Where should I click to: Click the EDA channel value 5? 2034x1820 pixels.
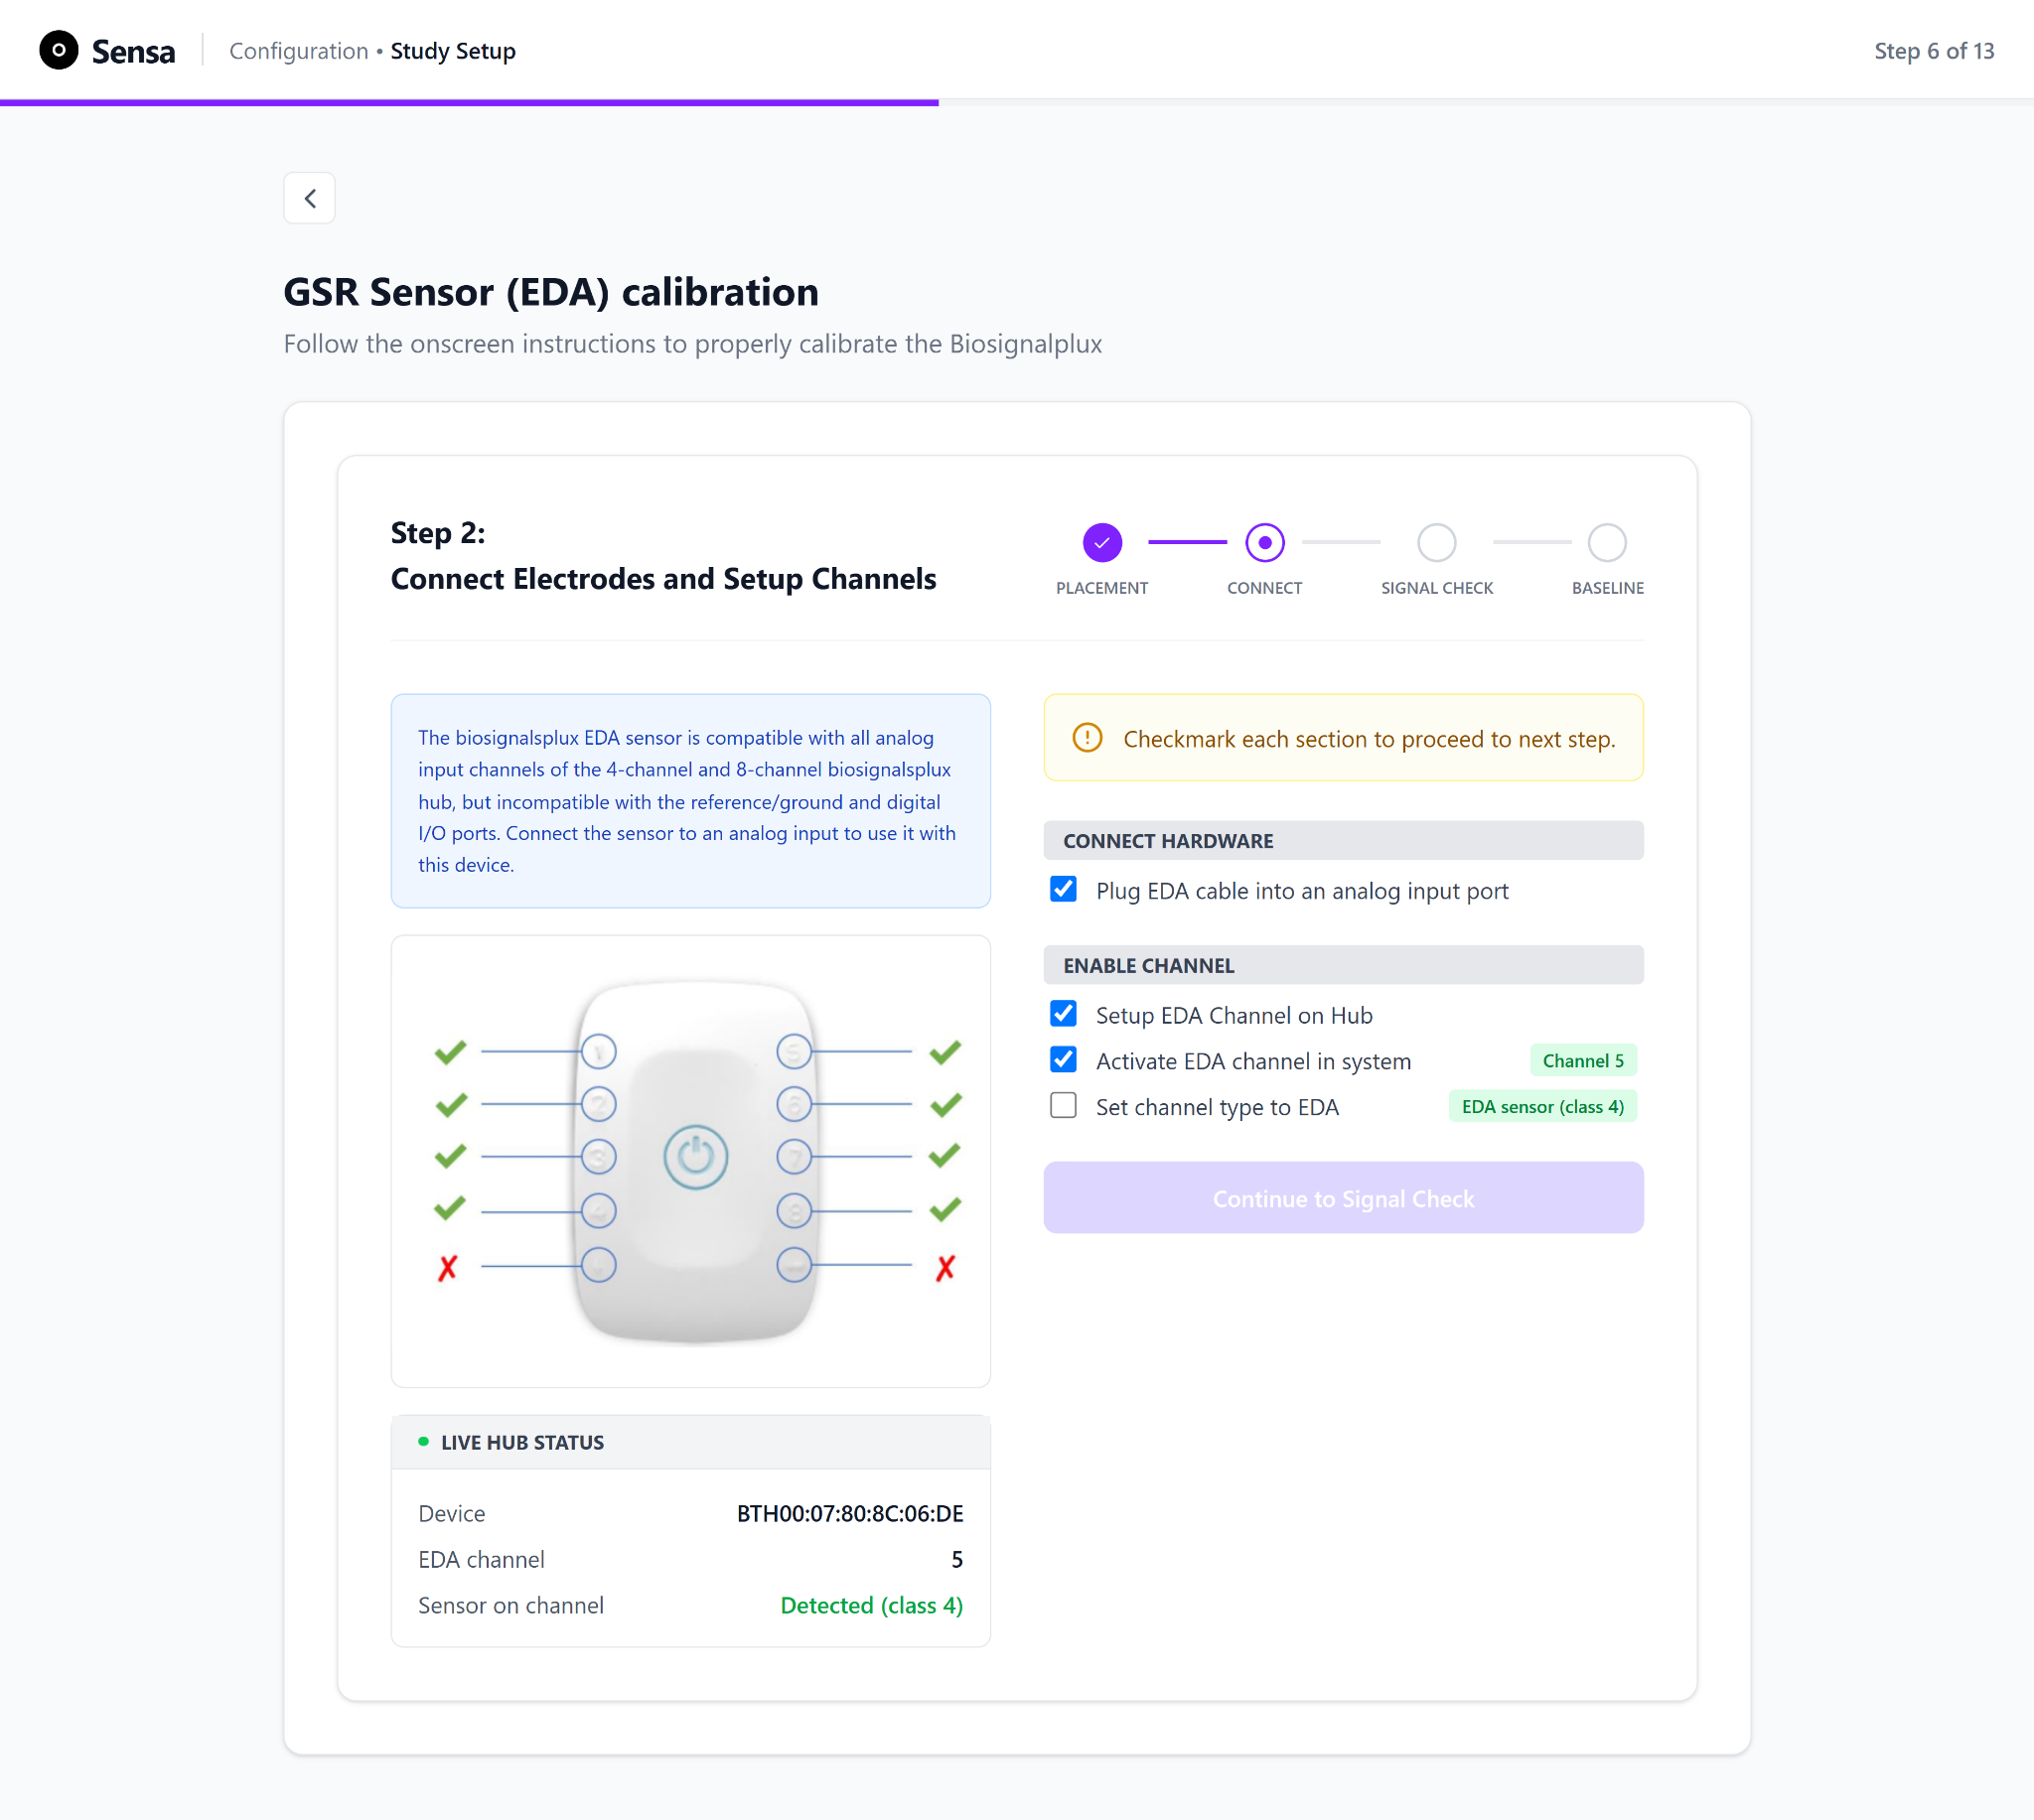(957, 1560)
